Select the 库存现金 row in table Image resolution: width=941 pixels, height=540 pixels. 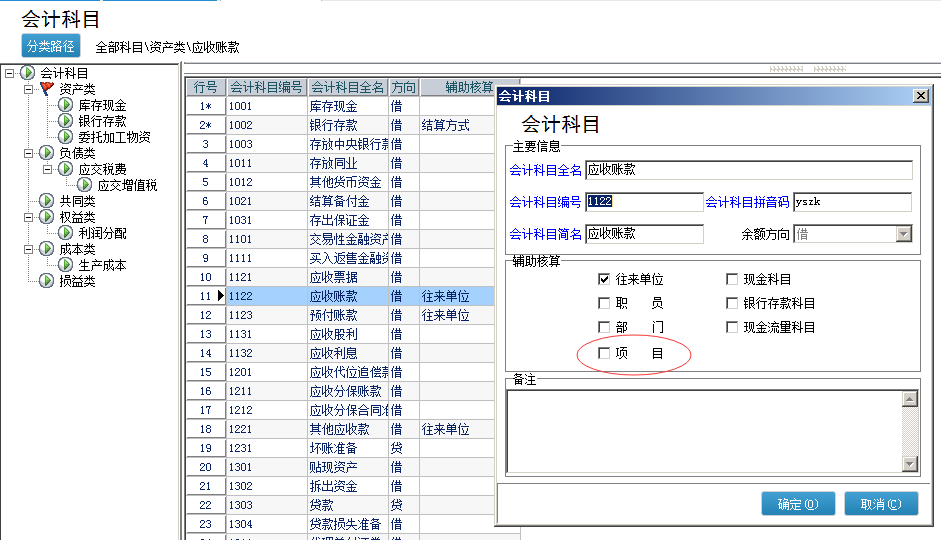340,106
